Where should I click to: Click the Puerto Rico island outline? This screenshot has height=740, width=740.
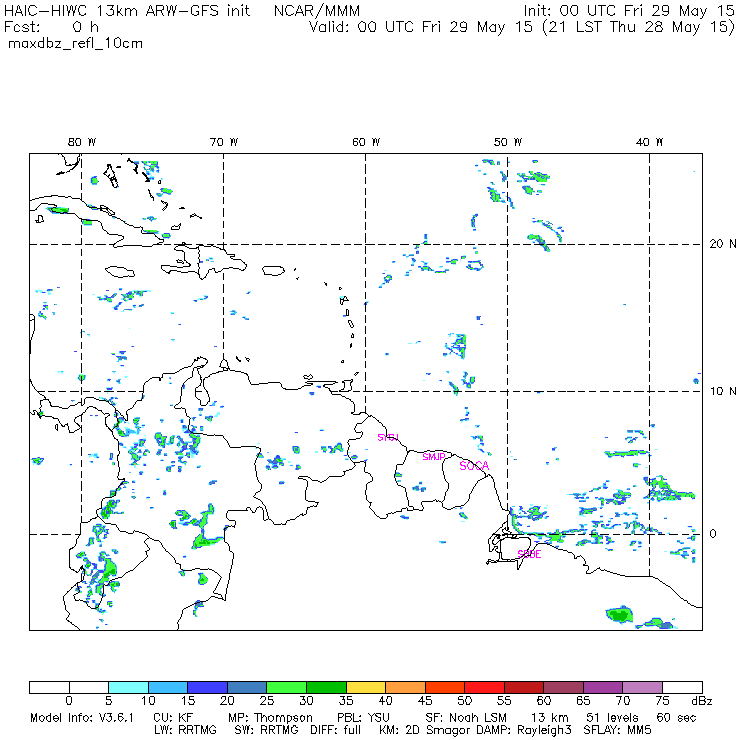click(273, 270)
